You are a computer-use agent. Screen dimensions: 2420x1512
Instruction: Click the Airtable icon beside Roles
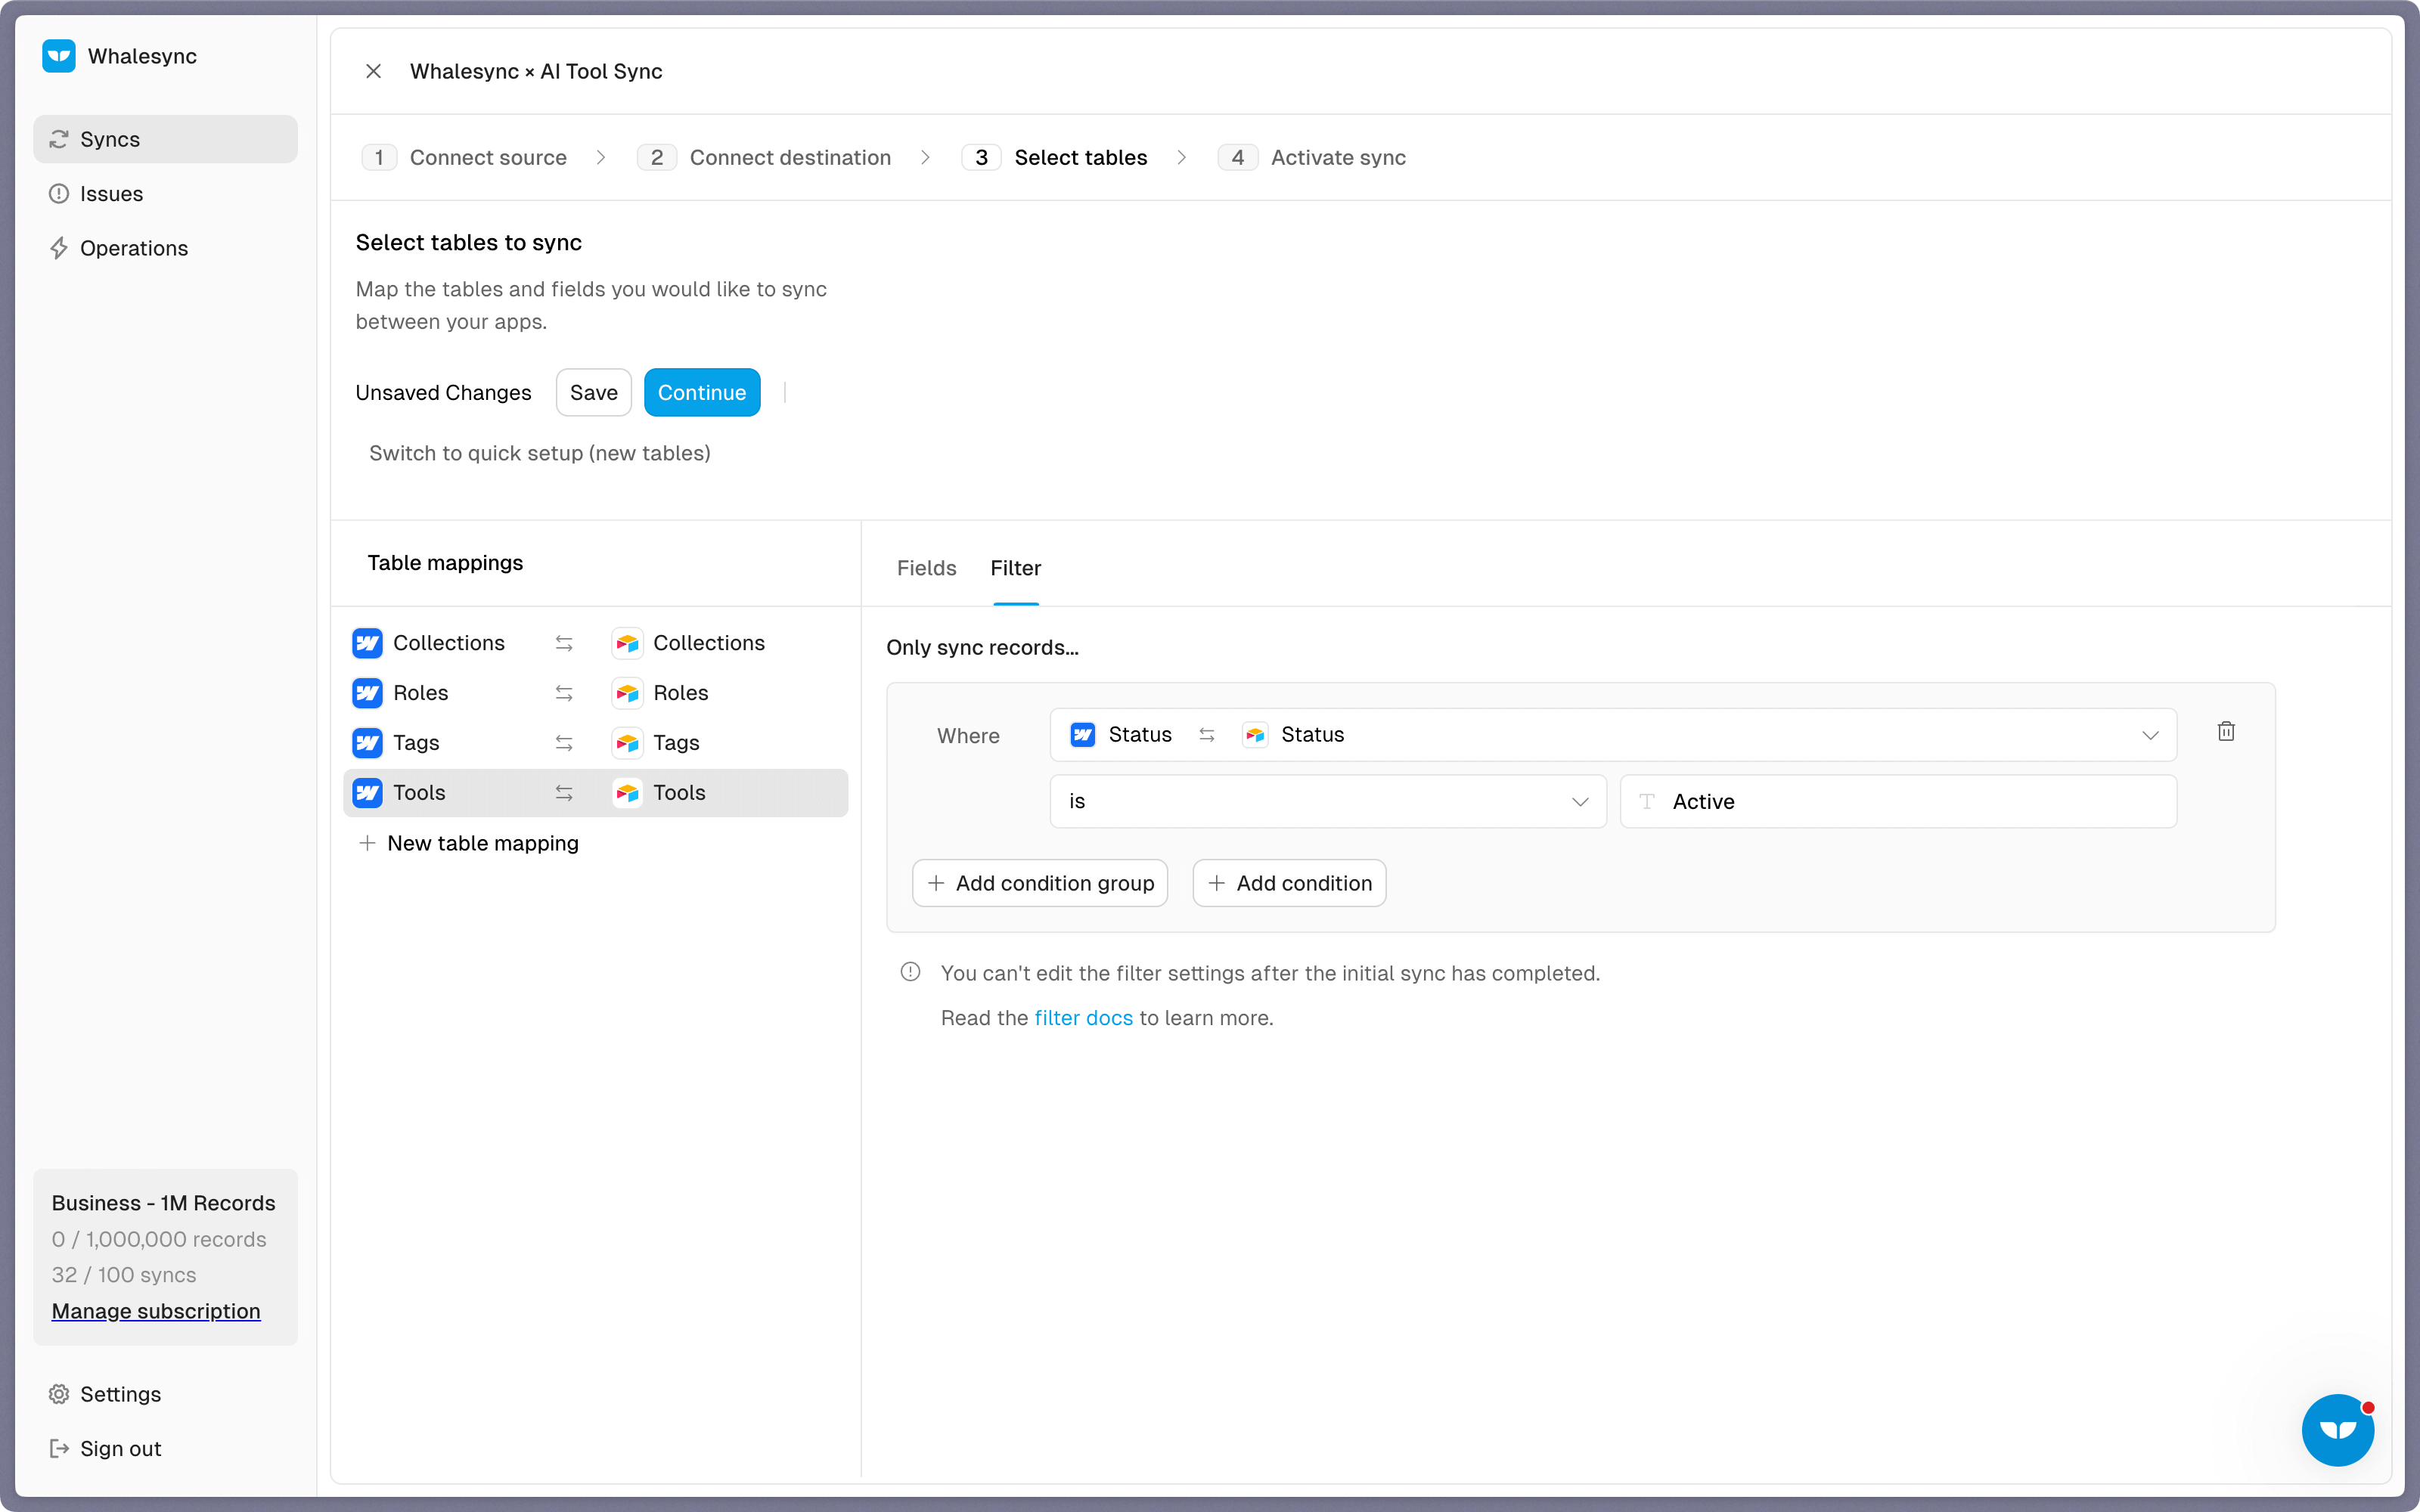627,693
